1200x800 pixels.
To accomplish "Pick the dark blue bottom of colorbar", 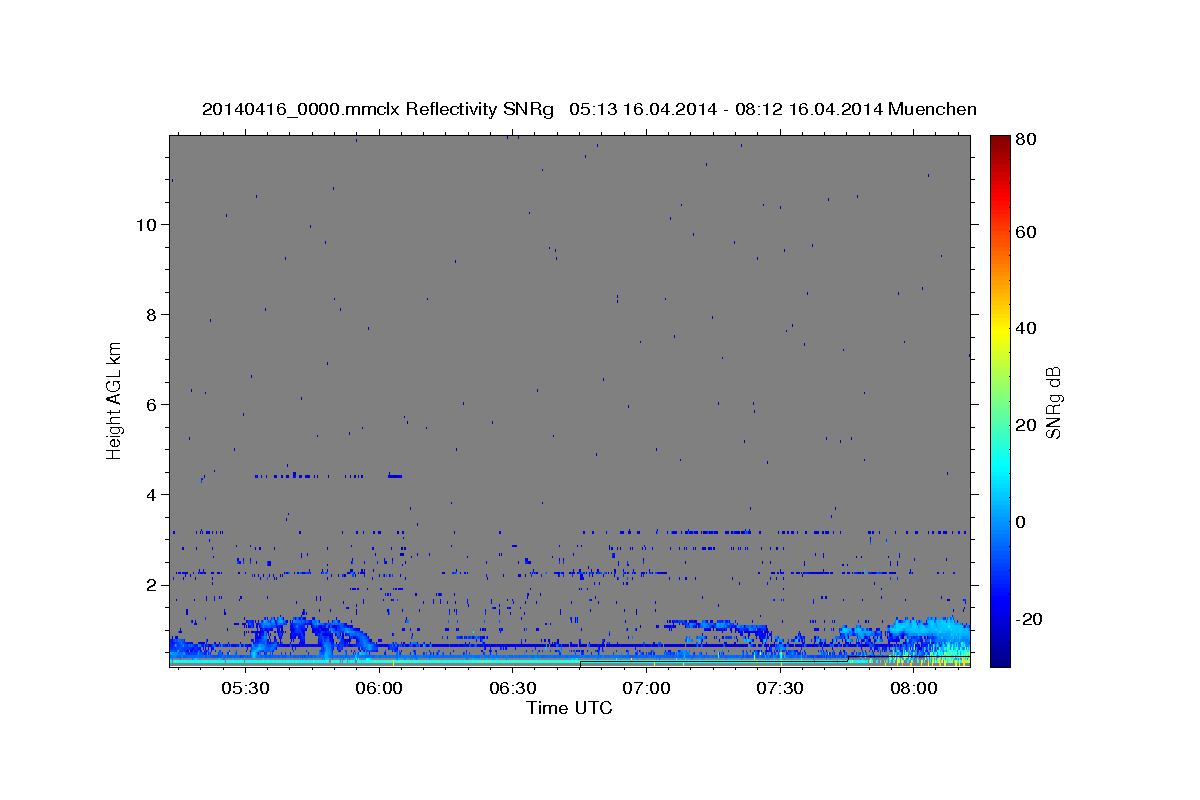I will coord(1000,658).
